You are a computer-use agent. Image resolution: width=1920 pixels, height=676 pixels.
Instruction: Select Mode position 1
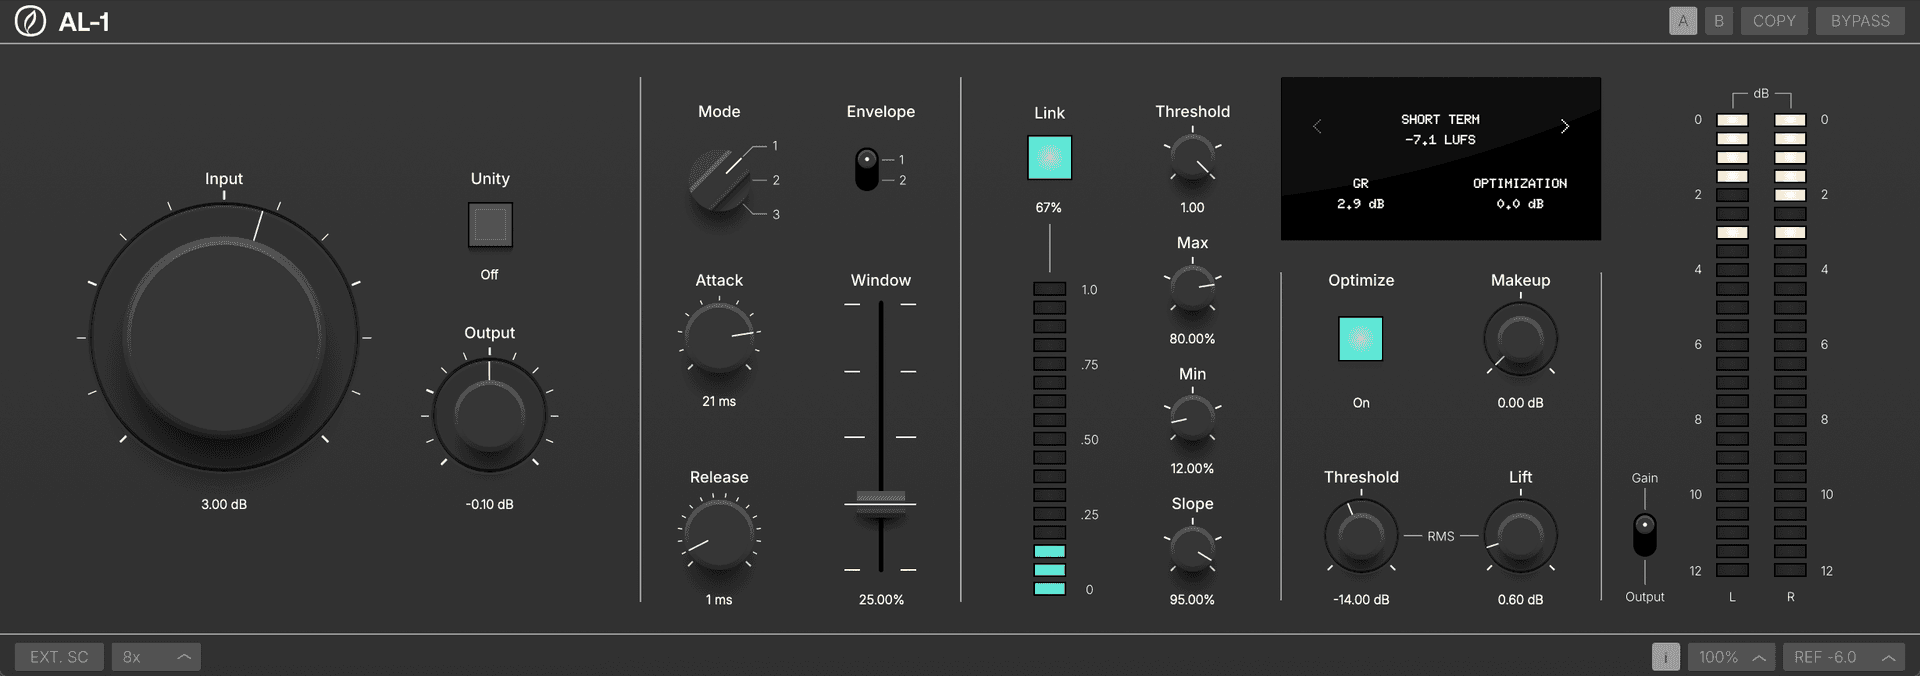pyautogui.click(x=775, y=146)
